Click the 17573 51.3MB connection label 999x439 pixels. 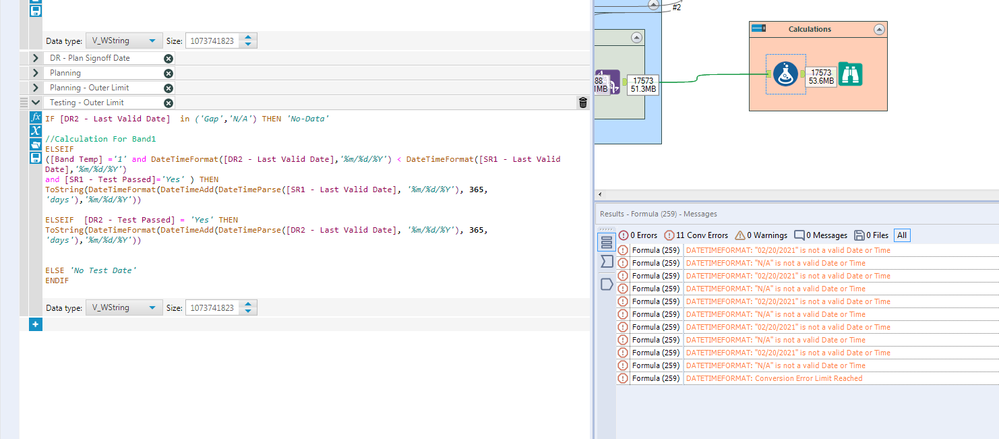(x=643, y=85)
